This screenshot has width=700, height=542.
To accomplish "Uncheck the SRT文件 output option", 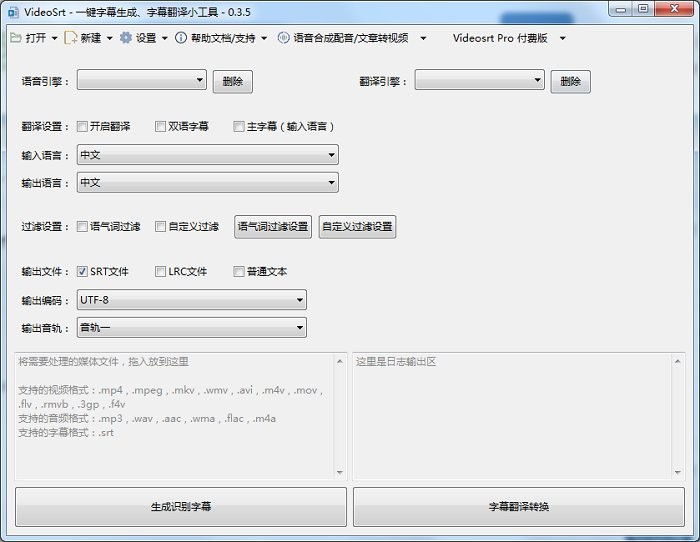I will 82,271.
